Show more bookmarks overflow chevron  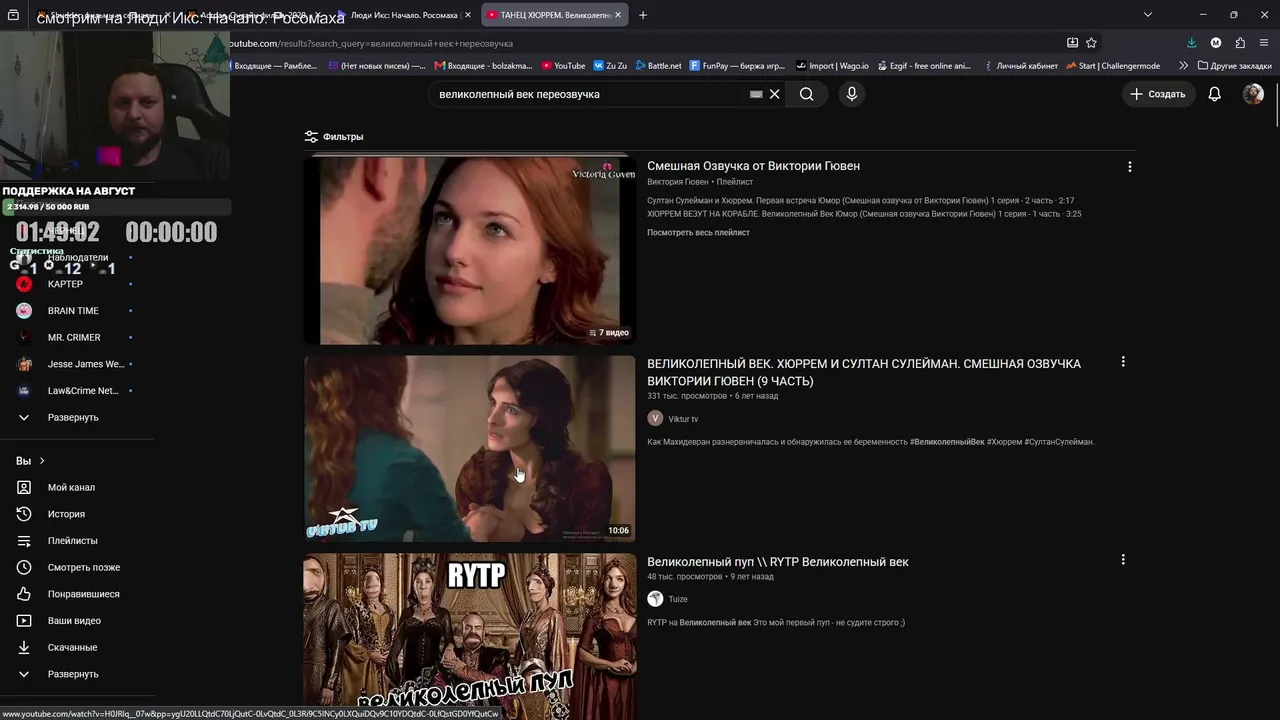click(1184, 66)
